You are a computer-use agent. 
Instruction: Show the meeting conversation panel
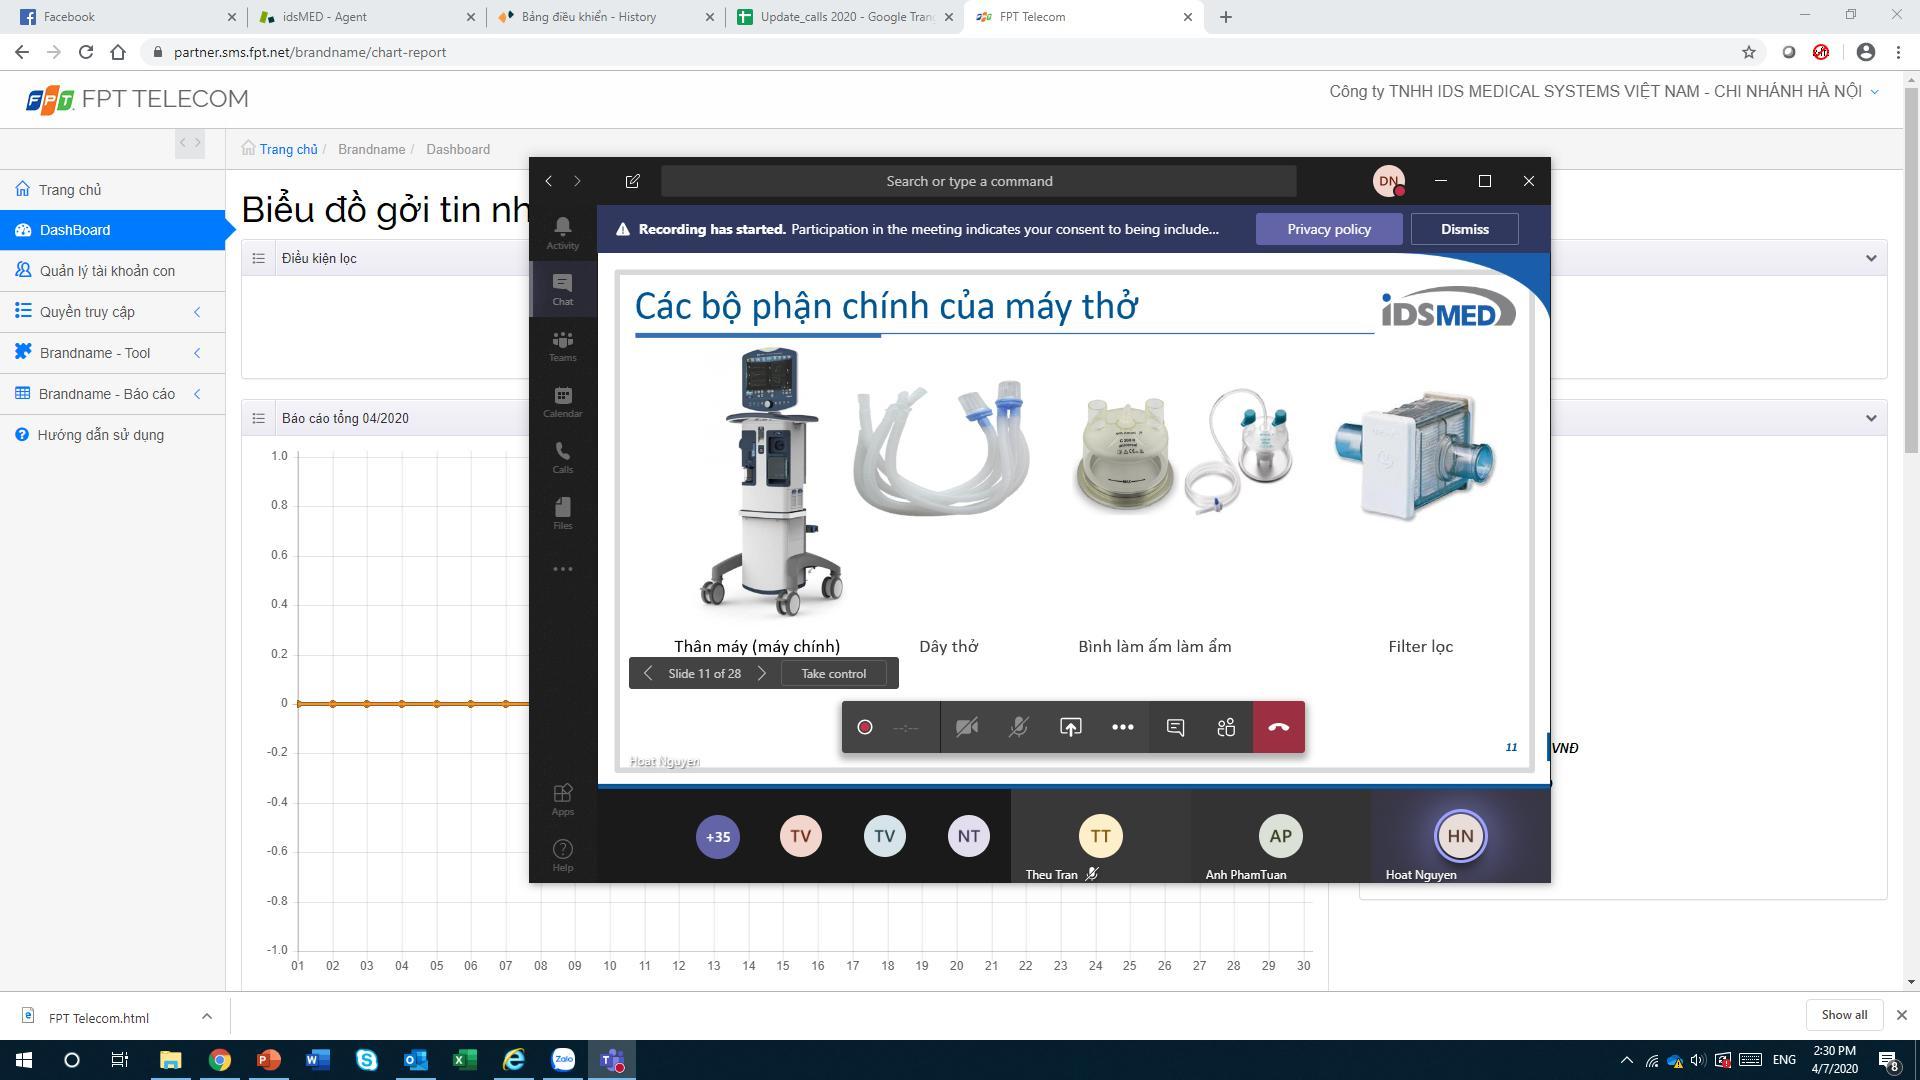click(1175, 727)
